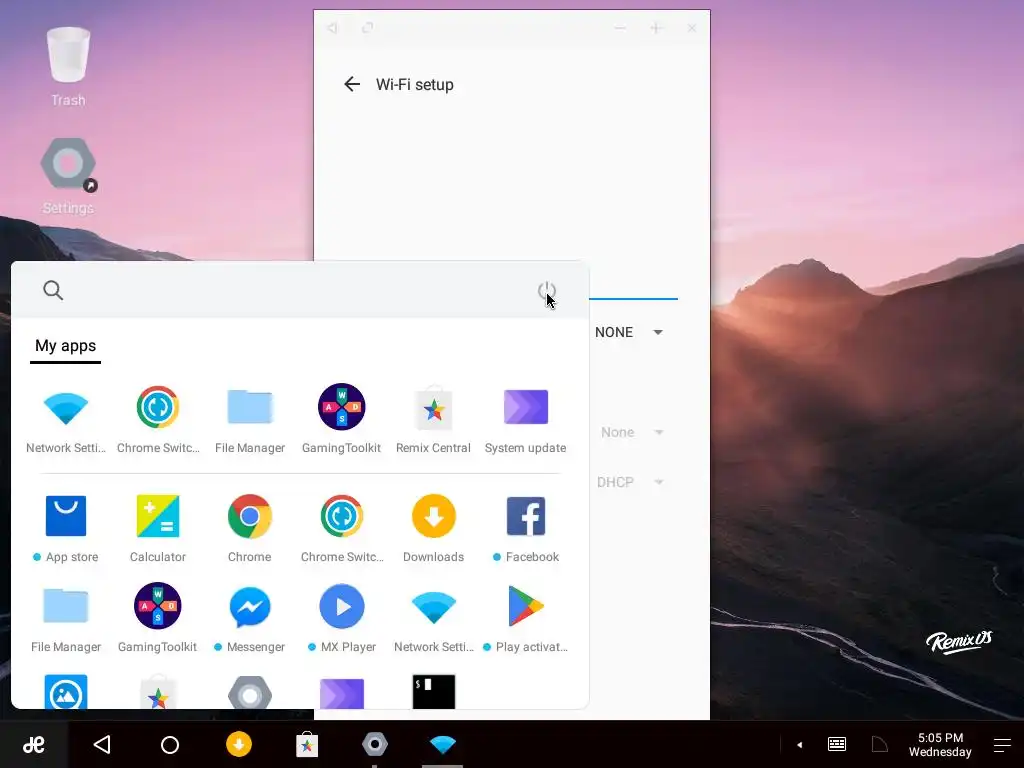Open Downloads from the taskbar

tap(239, 744)
